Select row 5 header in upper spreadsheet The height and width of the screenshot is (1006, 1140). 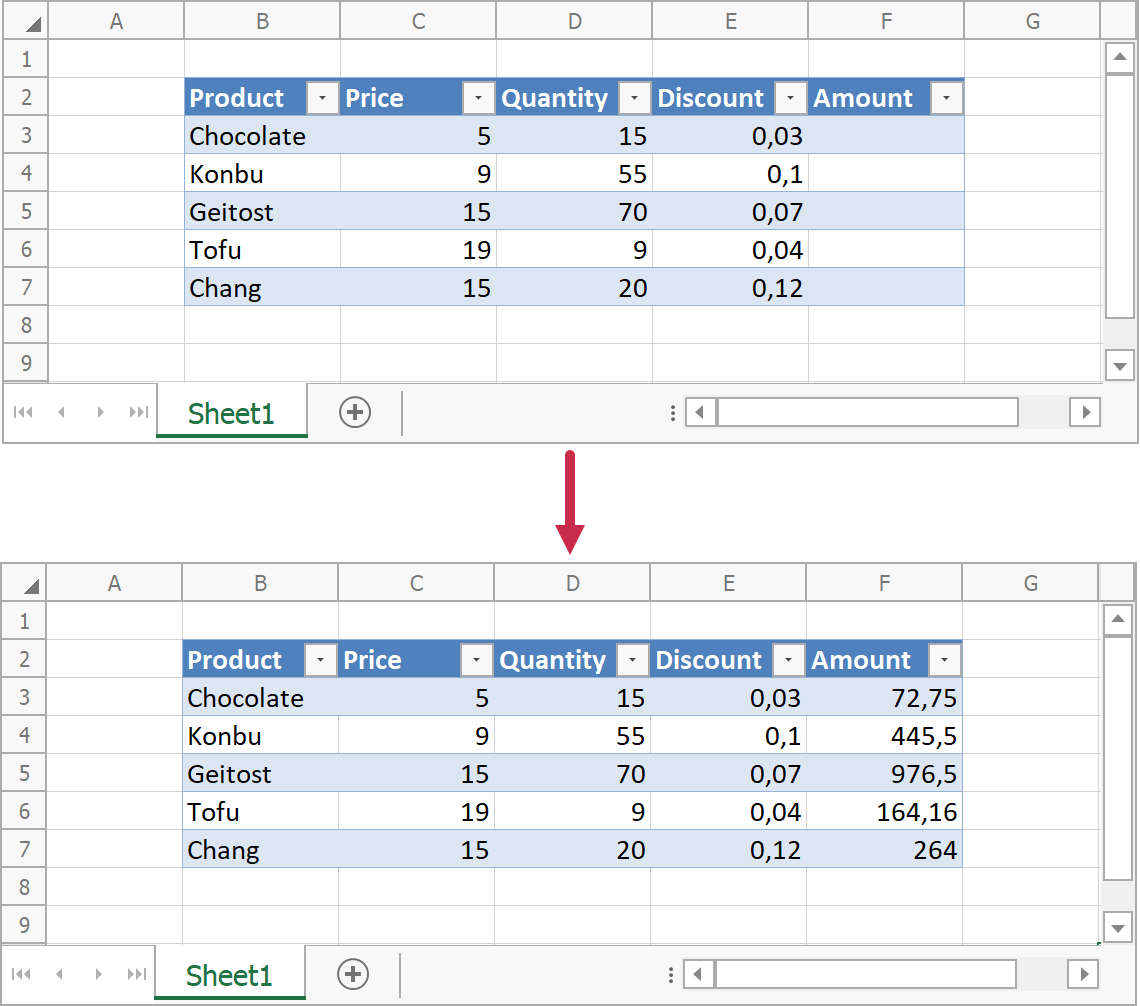[x=26, y=212]
